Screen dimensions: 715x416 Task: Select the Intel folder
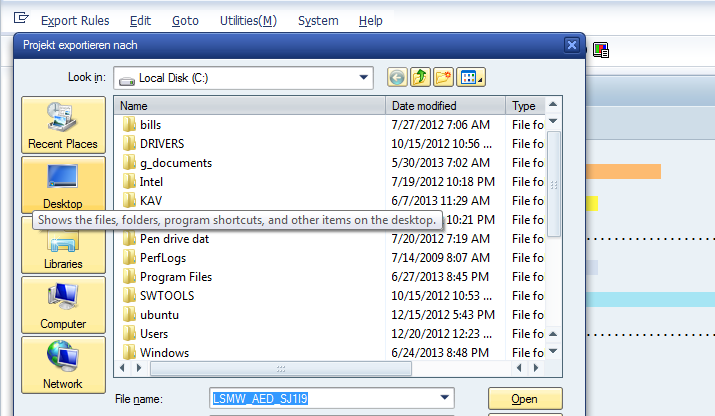pos(151,182)
